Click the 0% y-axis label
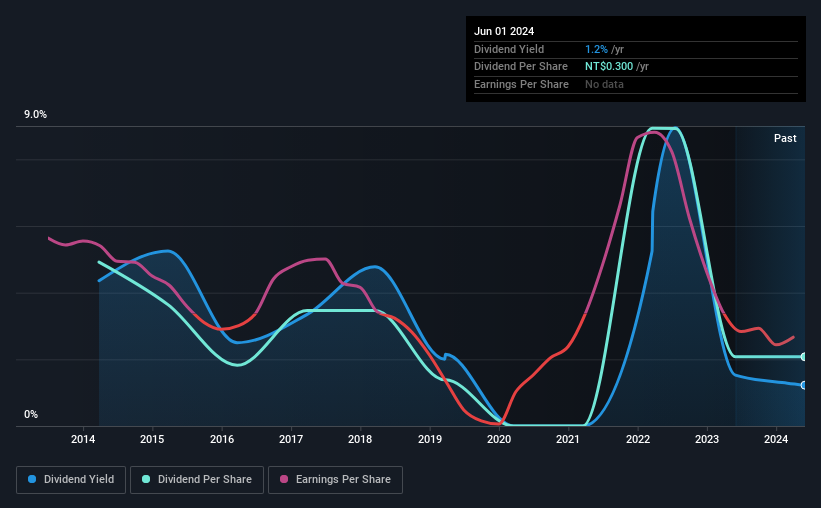 (x=31, y=414)
